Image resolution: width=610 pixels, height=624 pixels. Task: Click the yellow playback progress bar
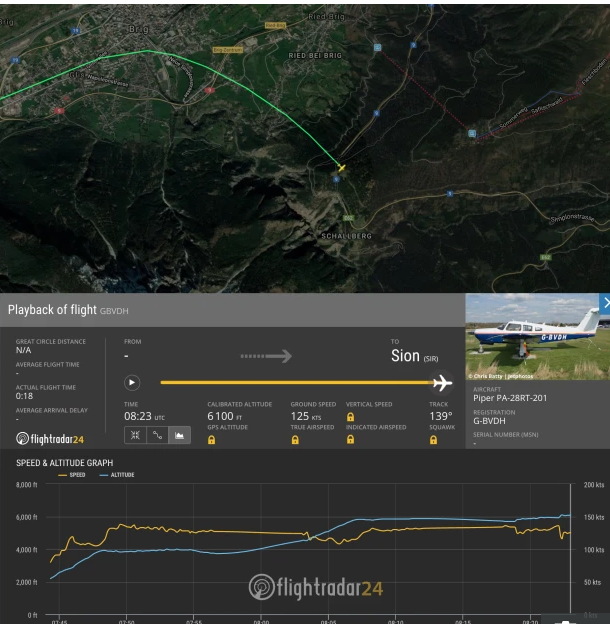coord(290,382)
